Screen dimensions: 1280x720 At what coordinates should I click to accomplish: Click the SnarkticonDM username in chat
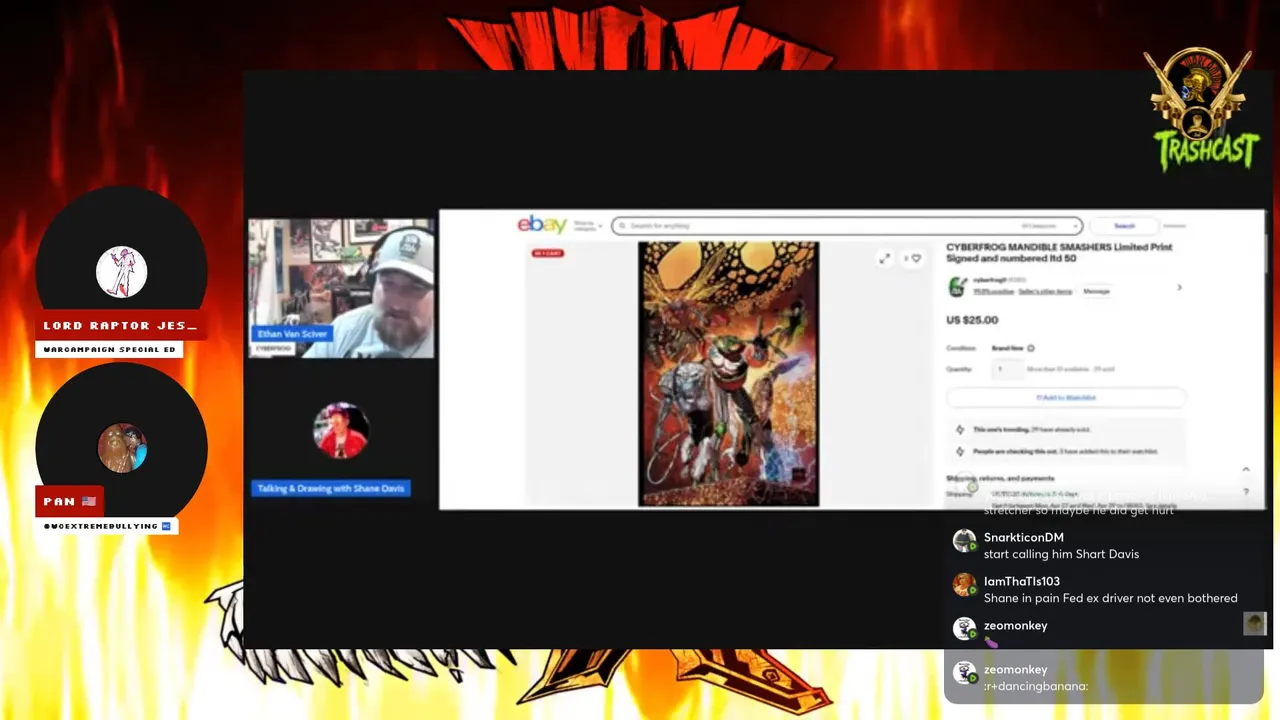pyautogui.click(x=1024, y=537)
